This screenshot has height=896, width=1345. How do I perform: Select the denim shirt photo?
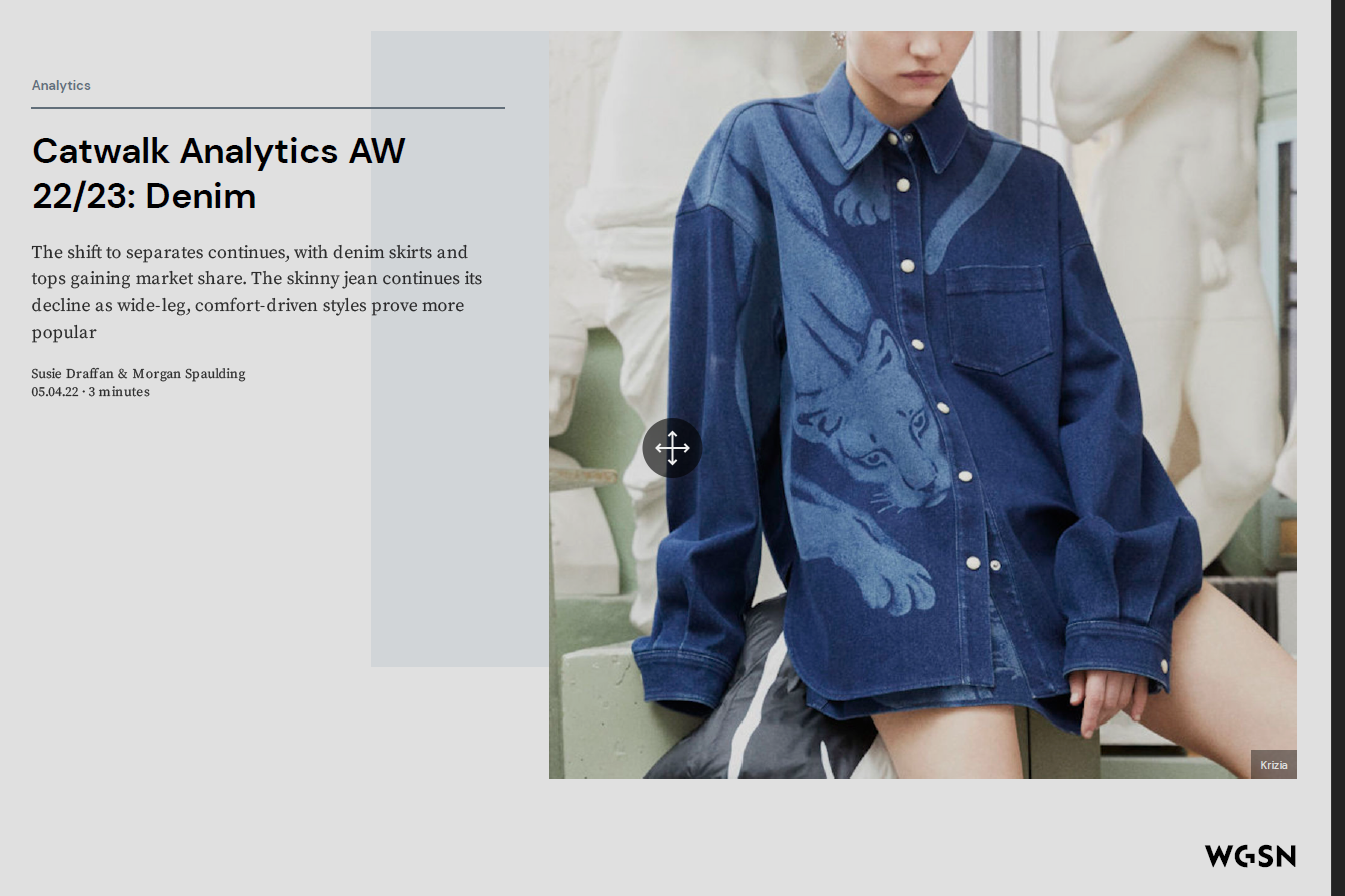click(x=923, y=405)
